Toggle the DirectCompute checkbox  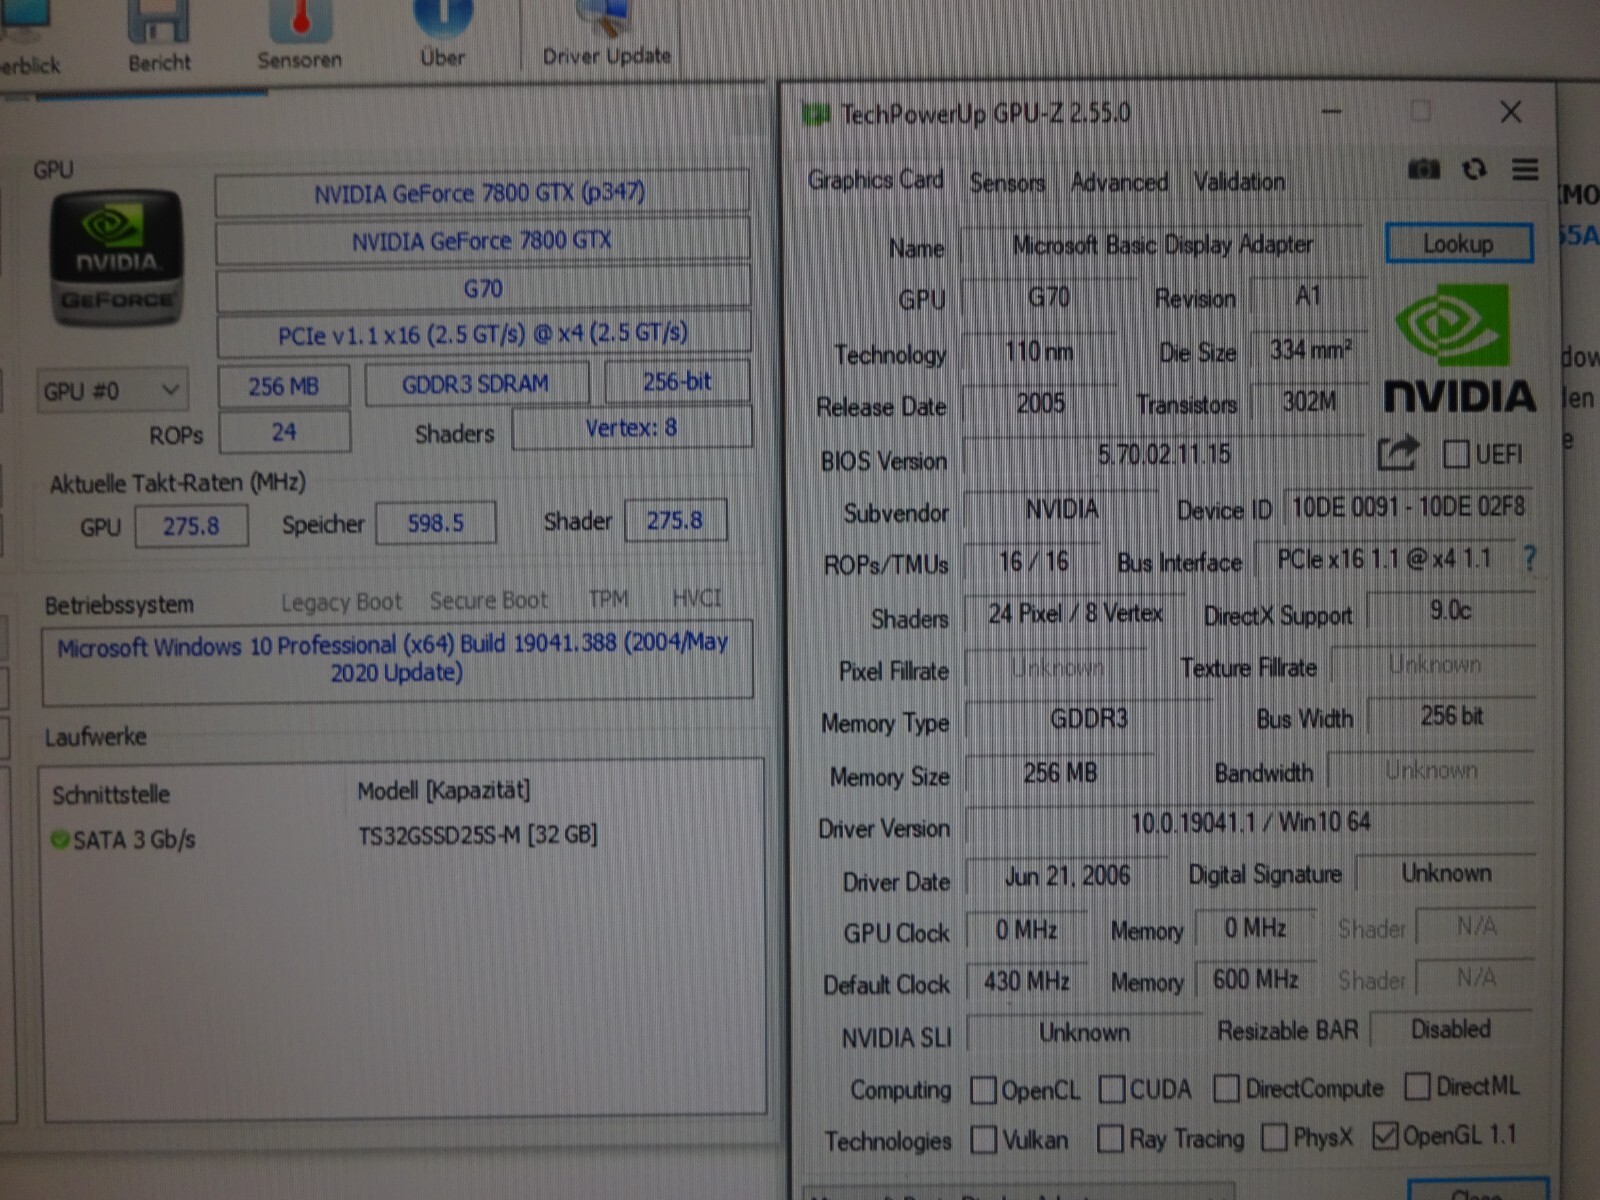[x=1226, y=1088]
